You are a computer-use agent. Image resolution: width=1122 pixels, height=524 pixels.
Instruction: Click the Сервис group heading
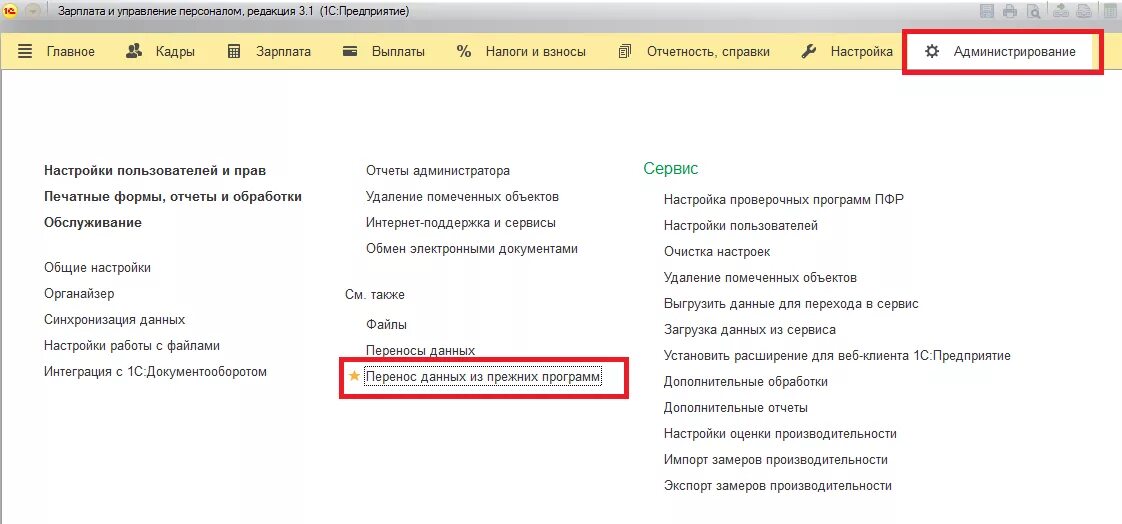tap(670, 168)
